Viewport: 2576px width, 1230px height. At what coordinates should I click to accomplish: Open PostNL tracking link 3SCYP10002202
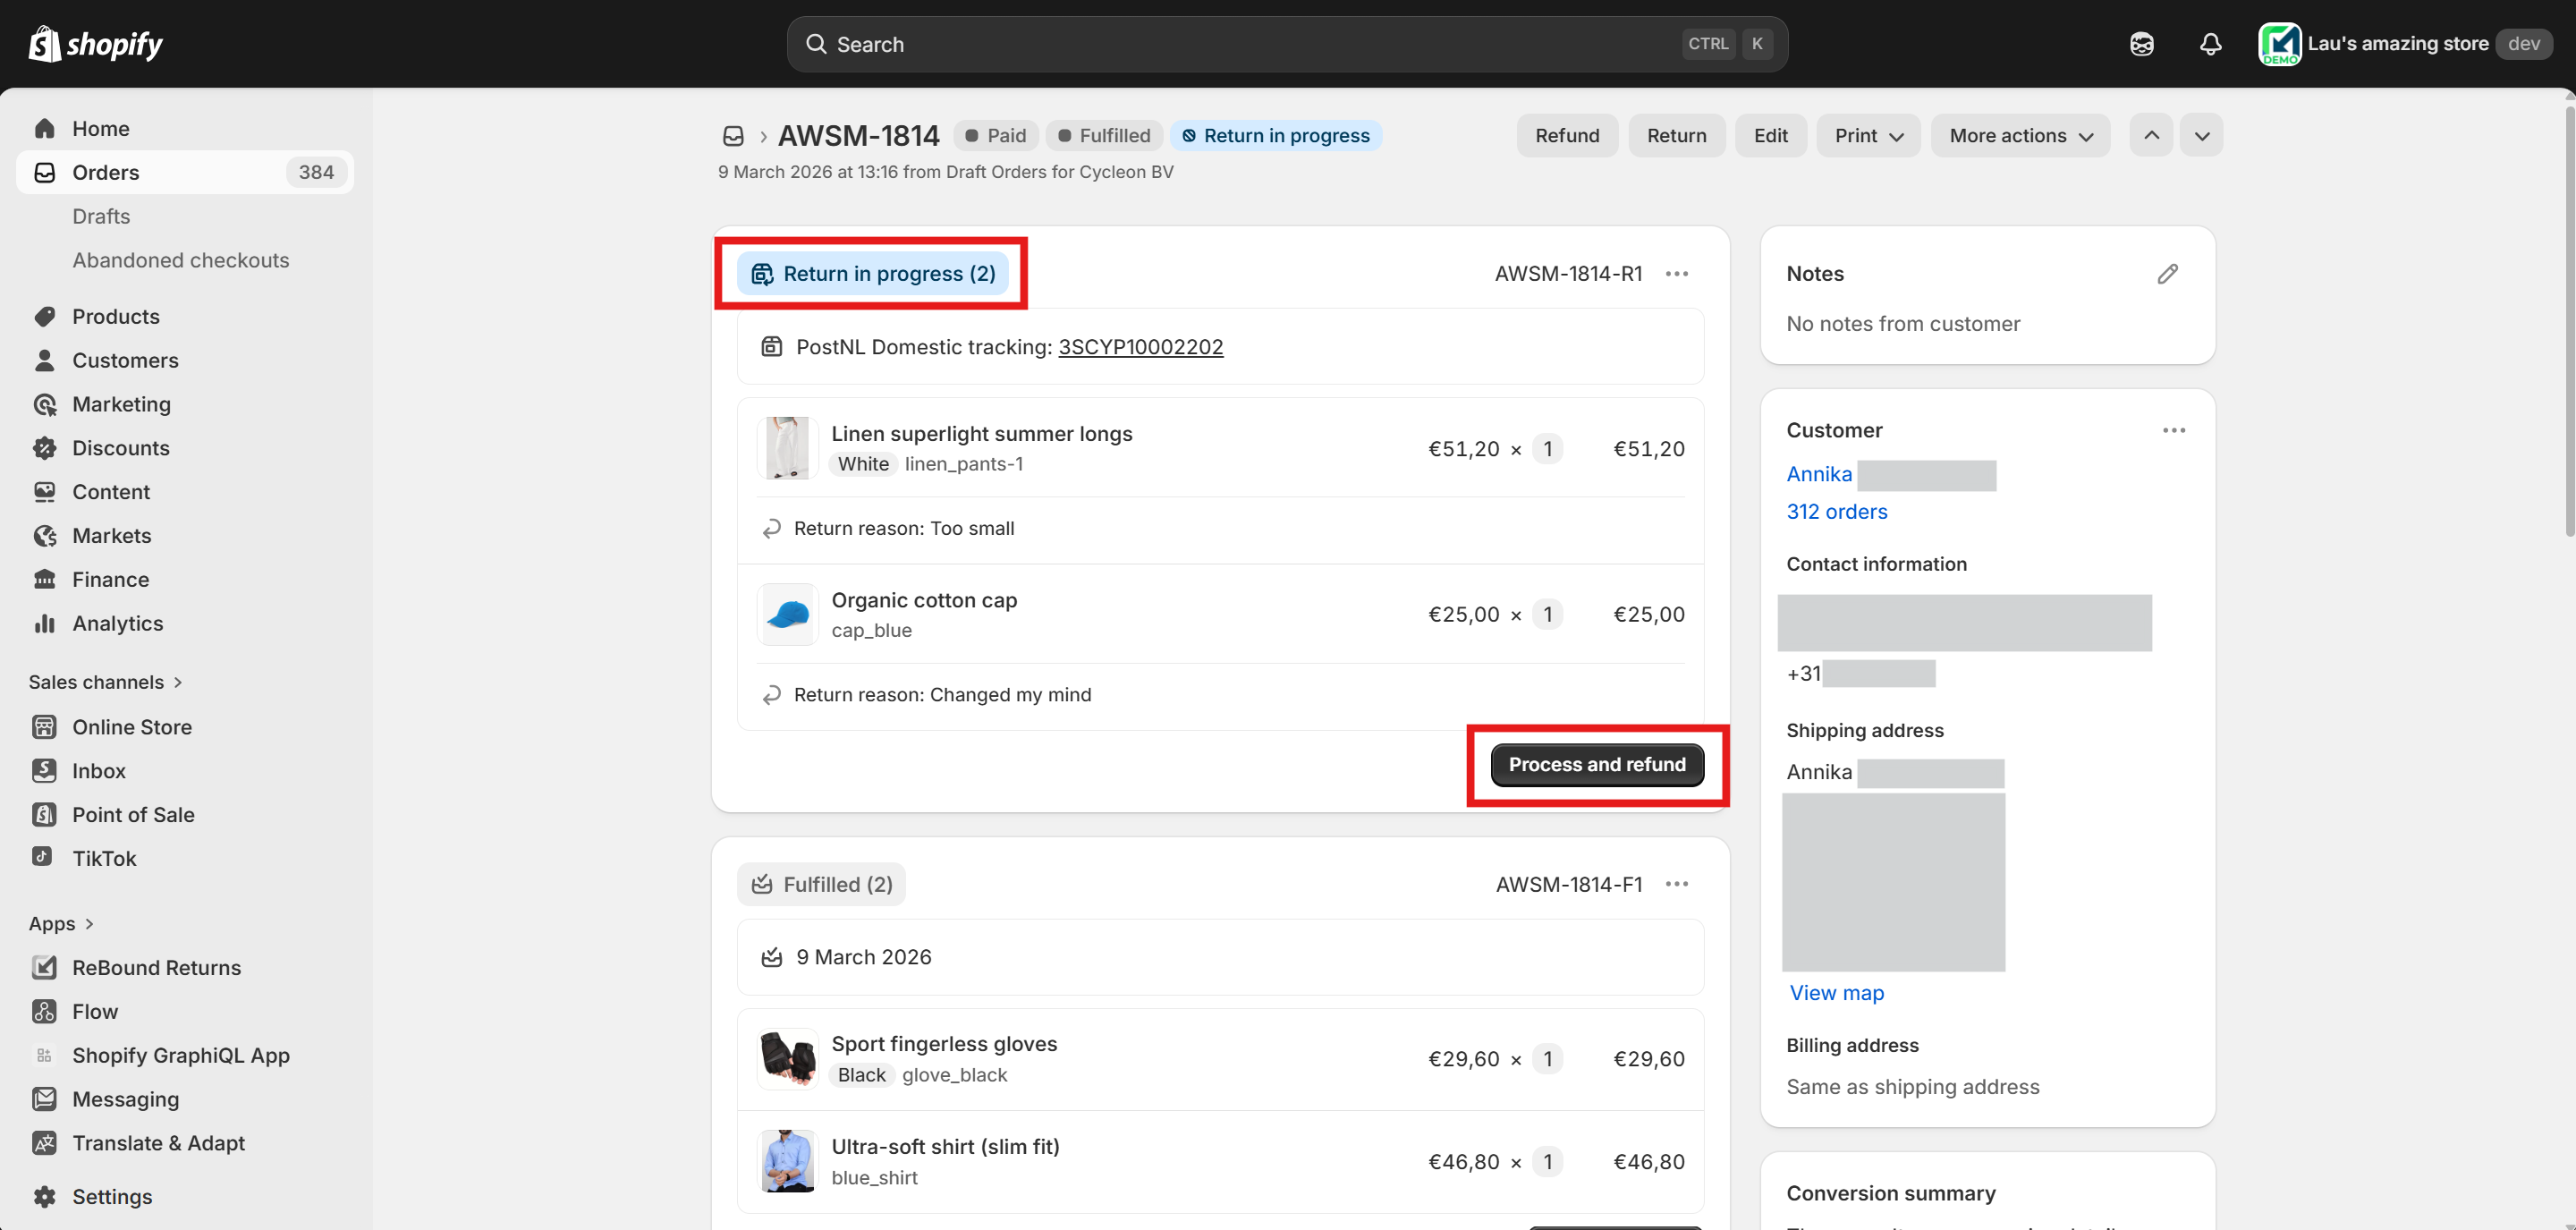1140,347
